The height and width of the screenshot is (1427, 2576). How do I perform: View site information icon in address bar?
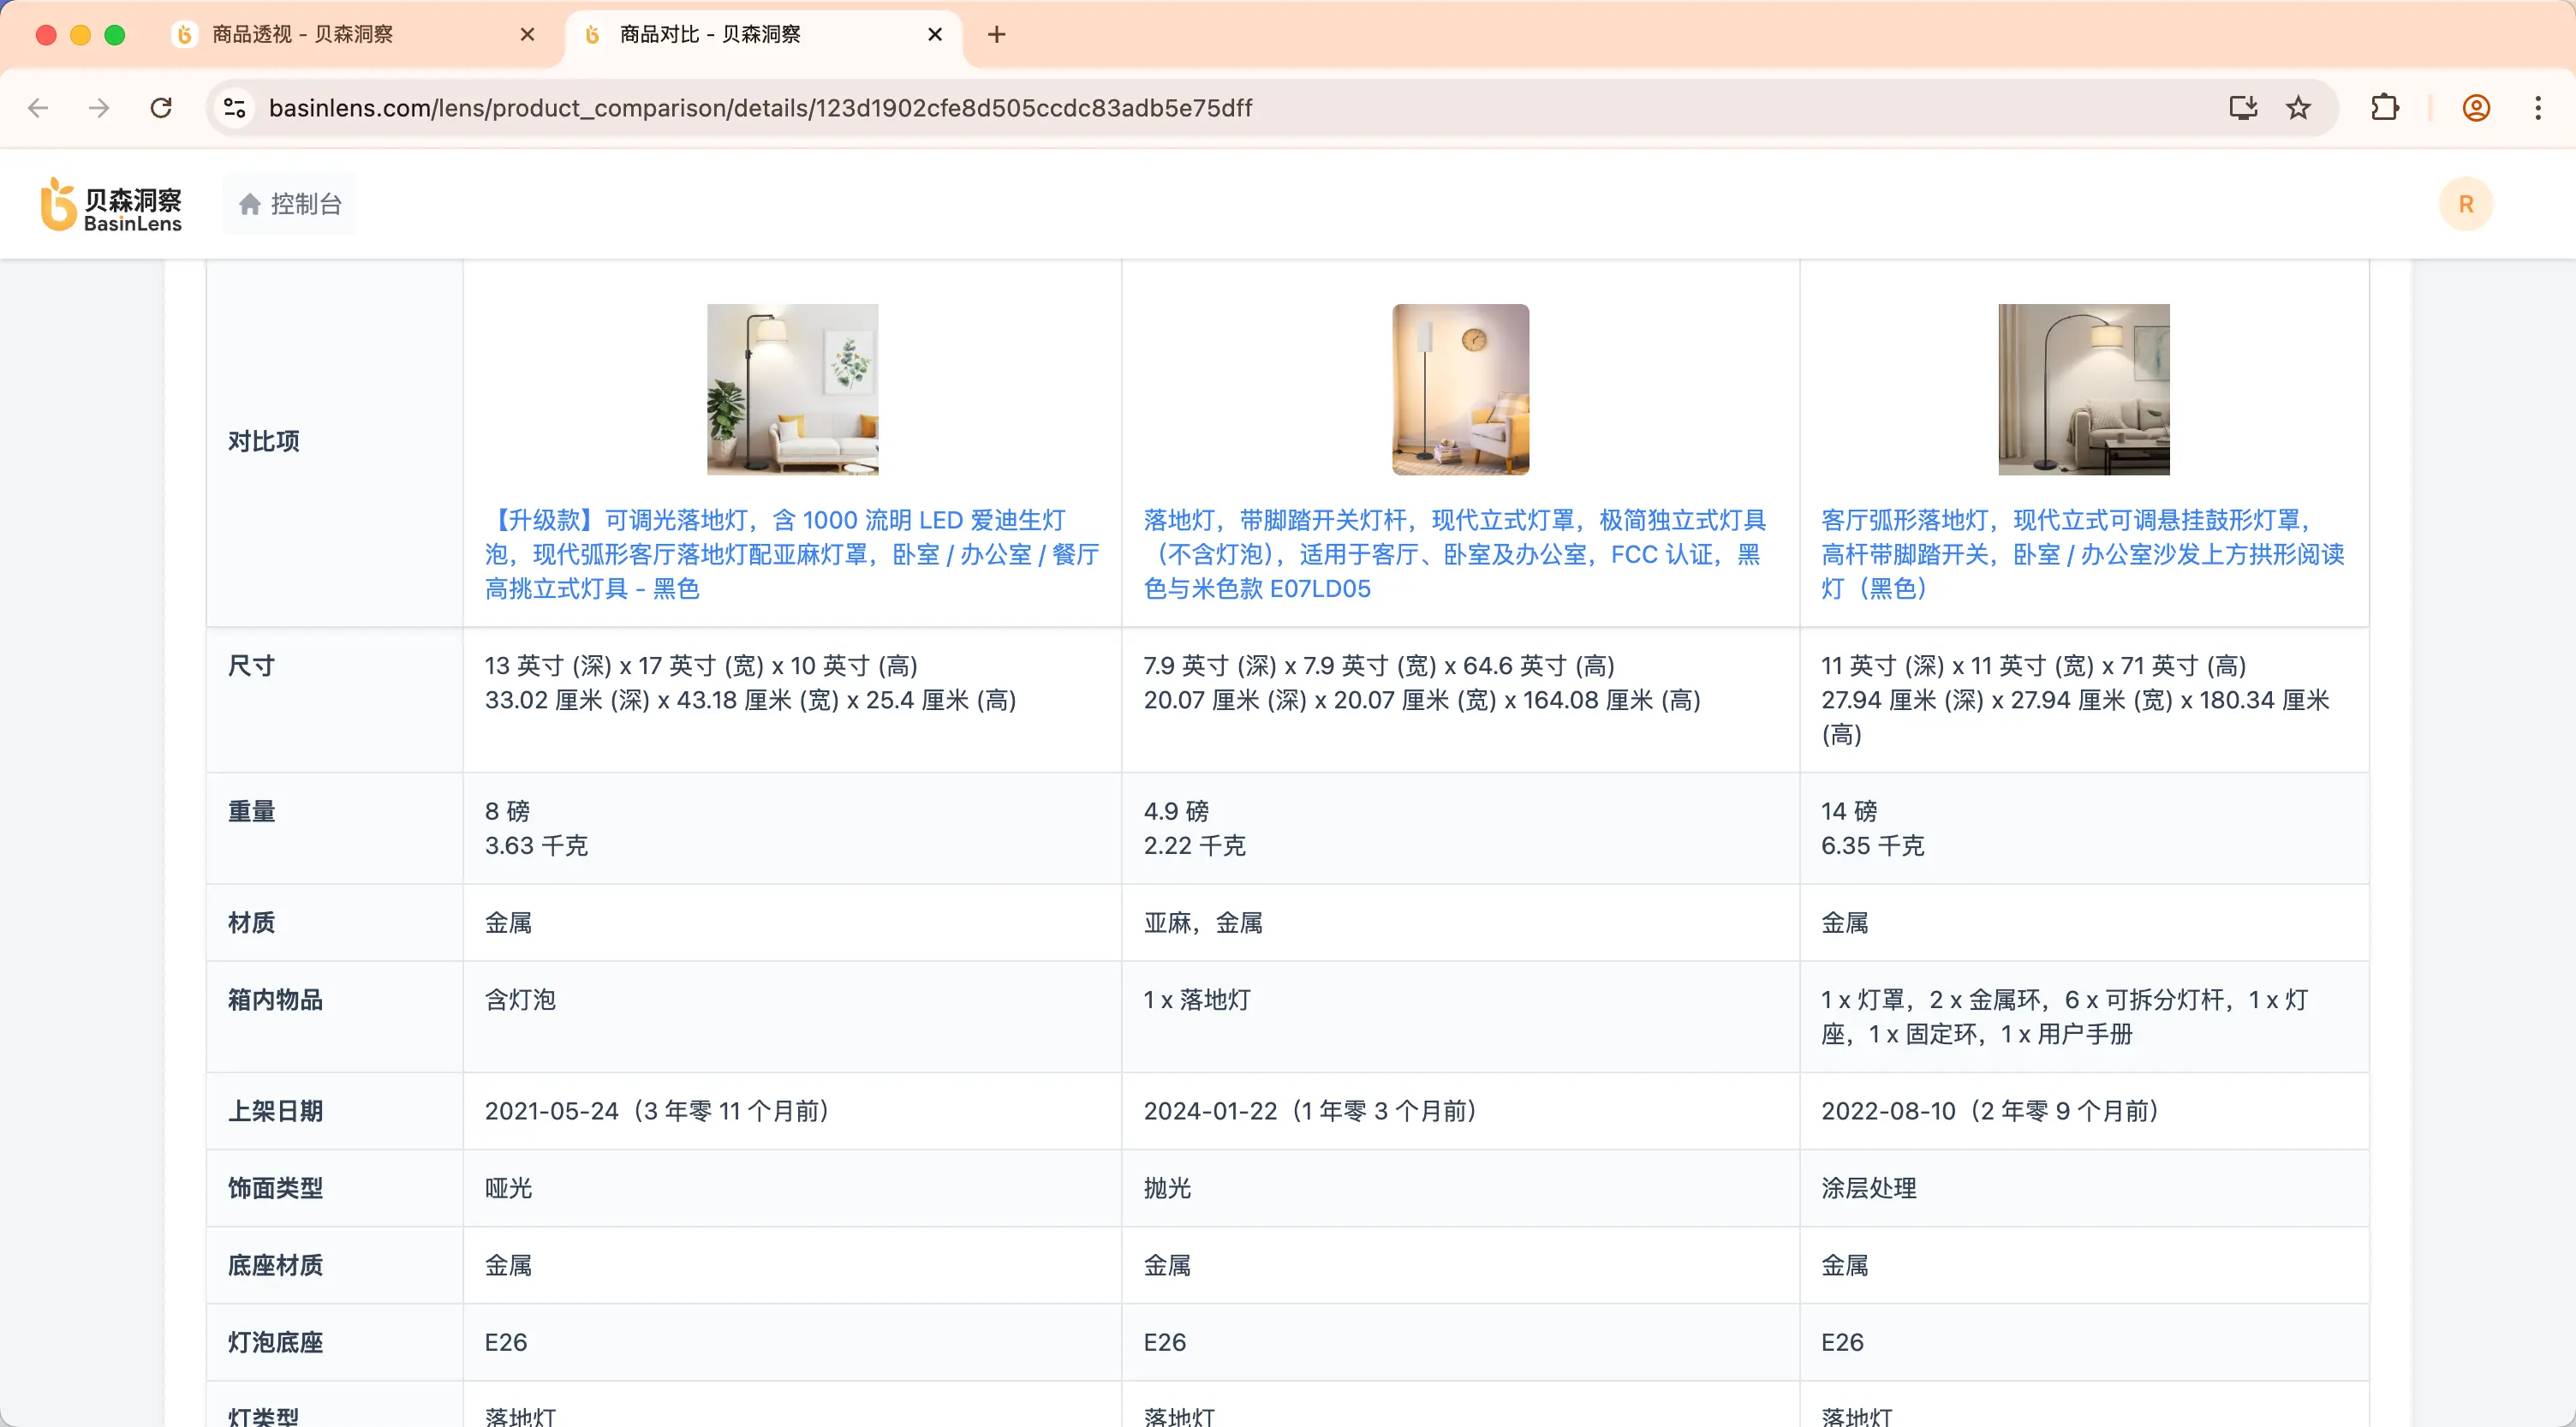click(x=235, y=108)
